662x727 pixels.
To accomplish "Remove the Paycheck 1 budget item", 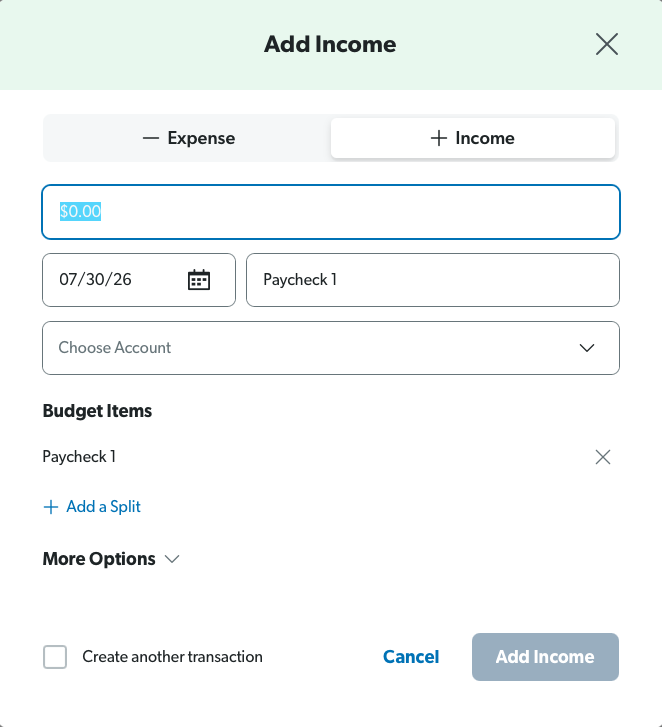I will tap(603, 457).
